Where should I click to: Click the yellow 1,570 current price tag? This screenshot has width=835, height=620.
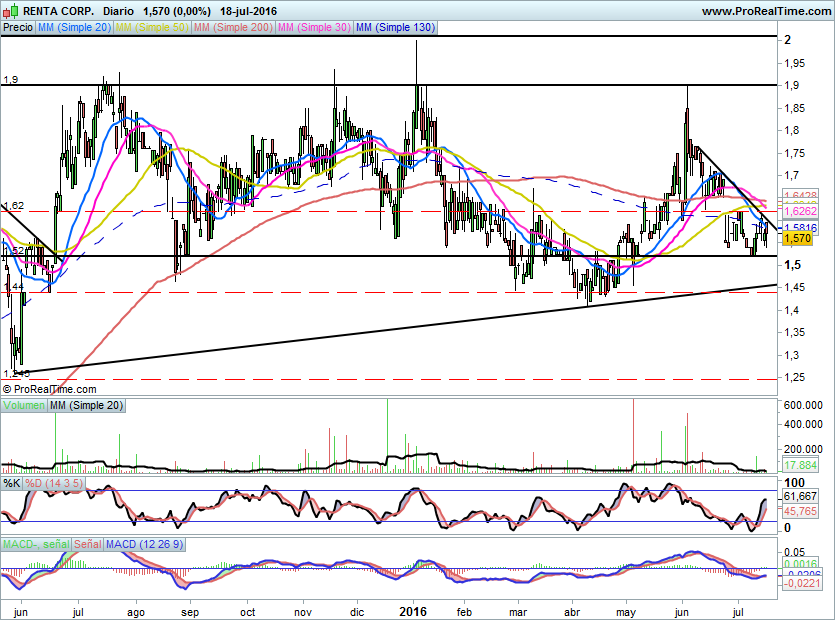click(x=797, y=239)
